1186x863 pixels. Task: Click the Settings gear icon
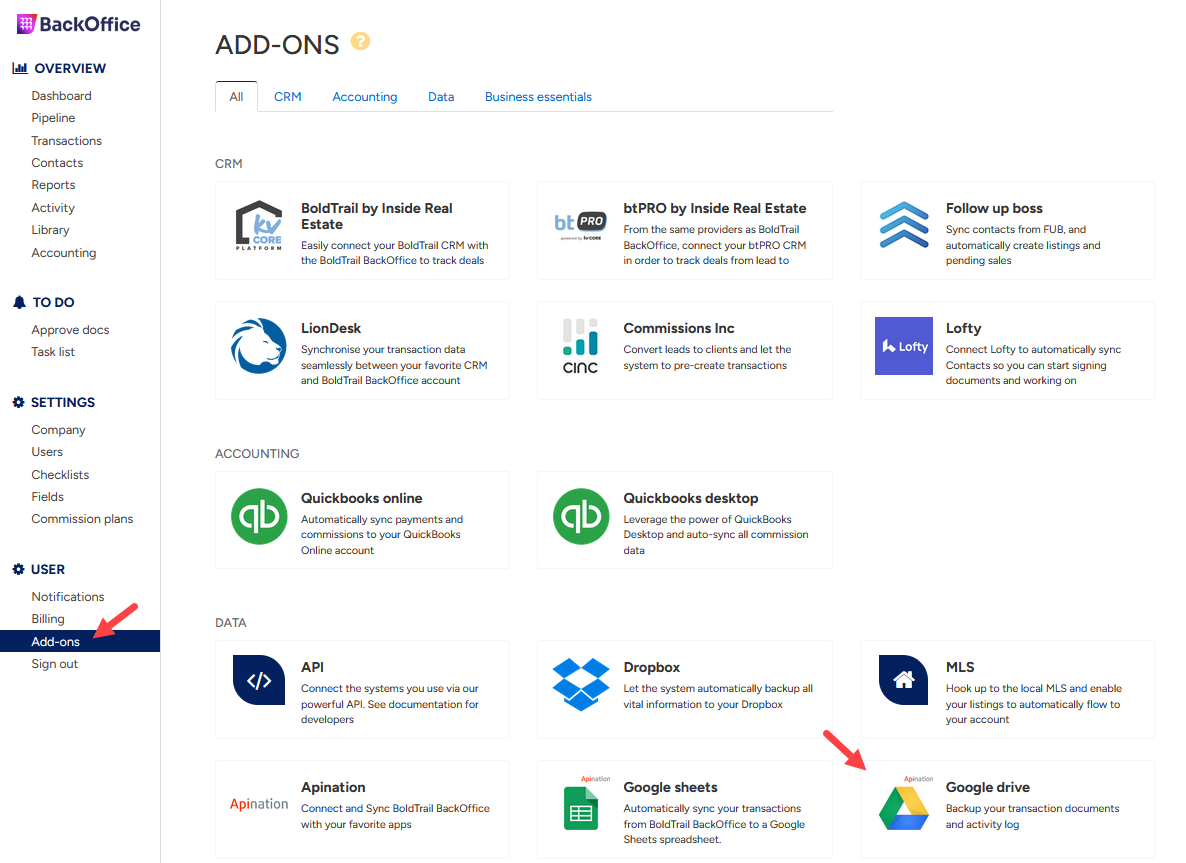(19, 402)
